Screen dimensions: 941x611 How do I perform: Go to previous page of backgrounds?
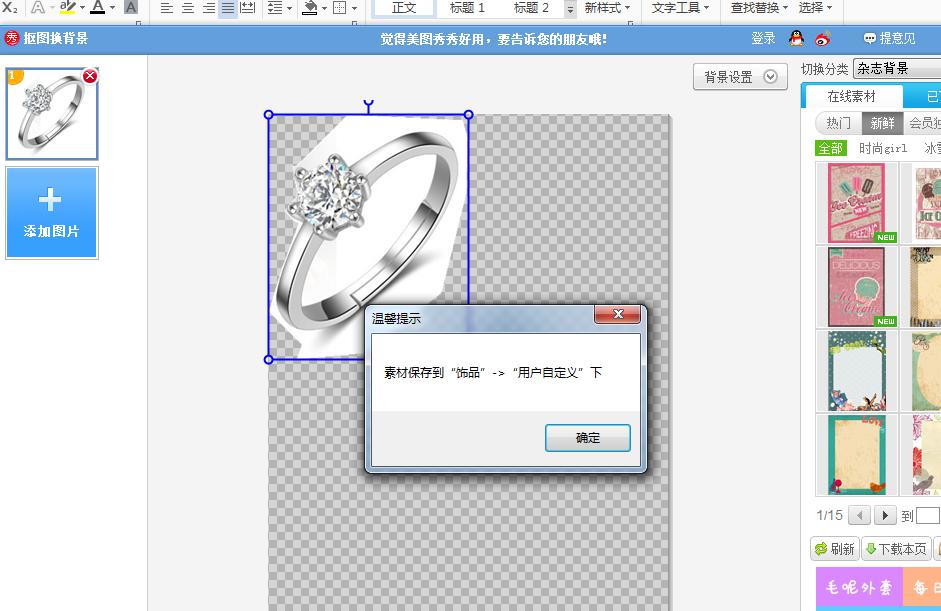point(859,516)
